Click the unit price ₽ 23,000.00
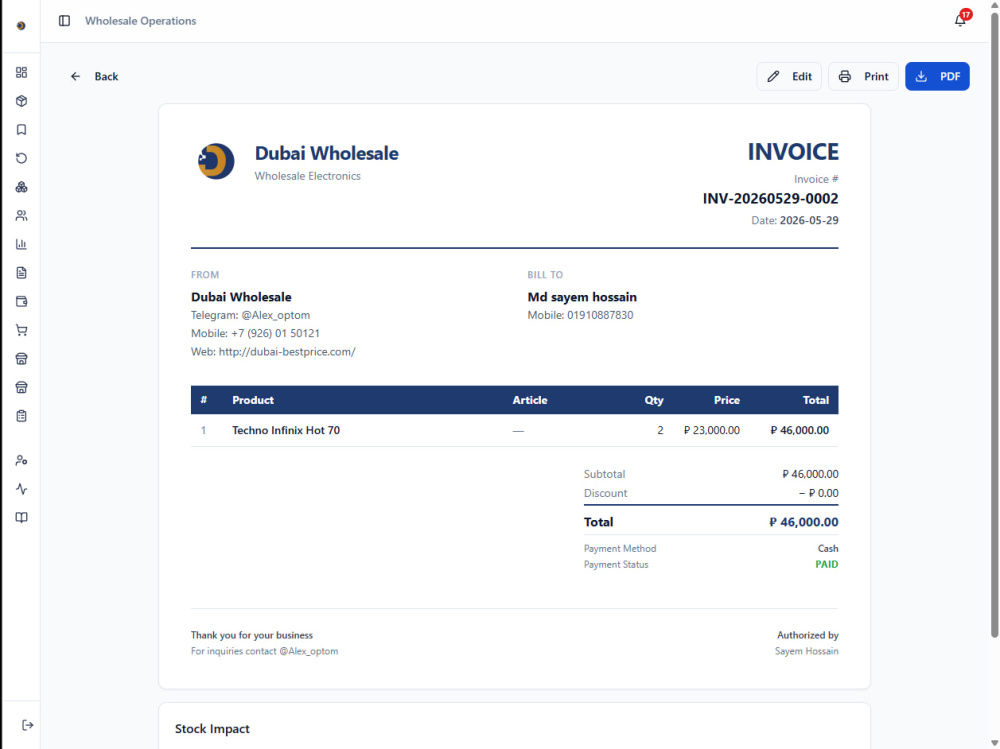The image size is (1000, 749). coord(712,431)
